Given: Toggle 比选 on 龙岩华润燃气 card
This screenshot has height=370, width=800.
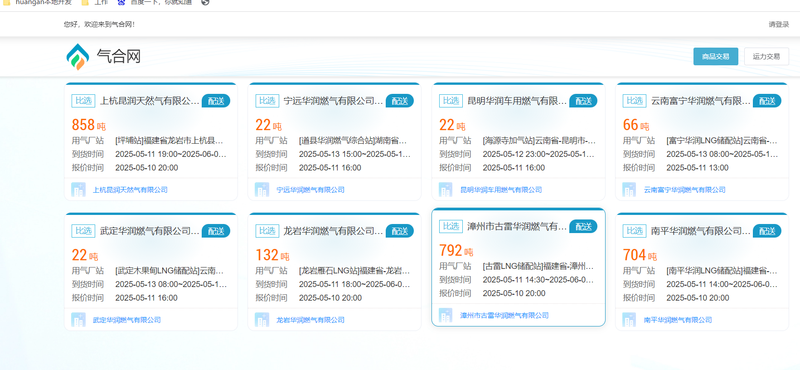Looking at the screenshot, I should pos(267,231).
